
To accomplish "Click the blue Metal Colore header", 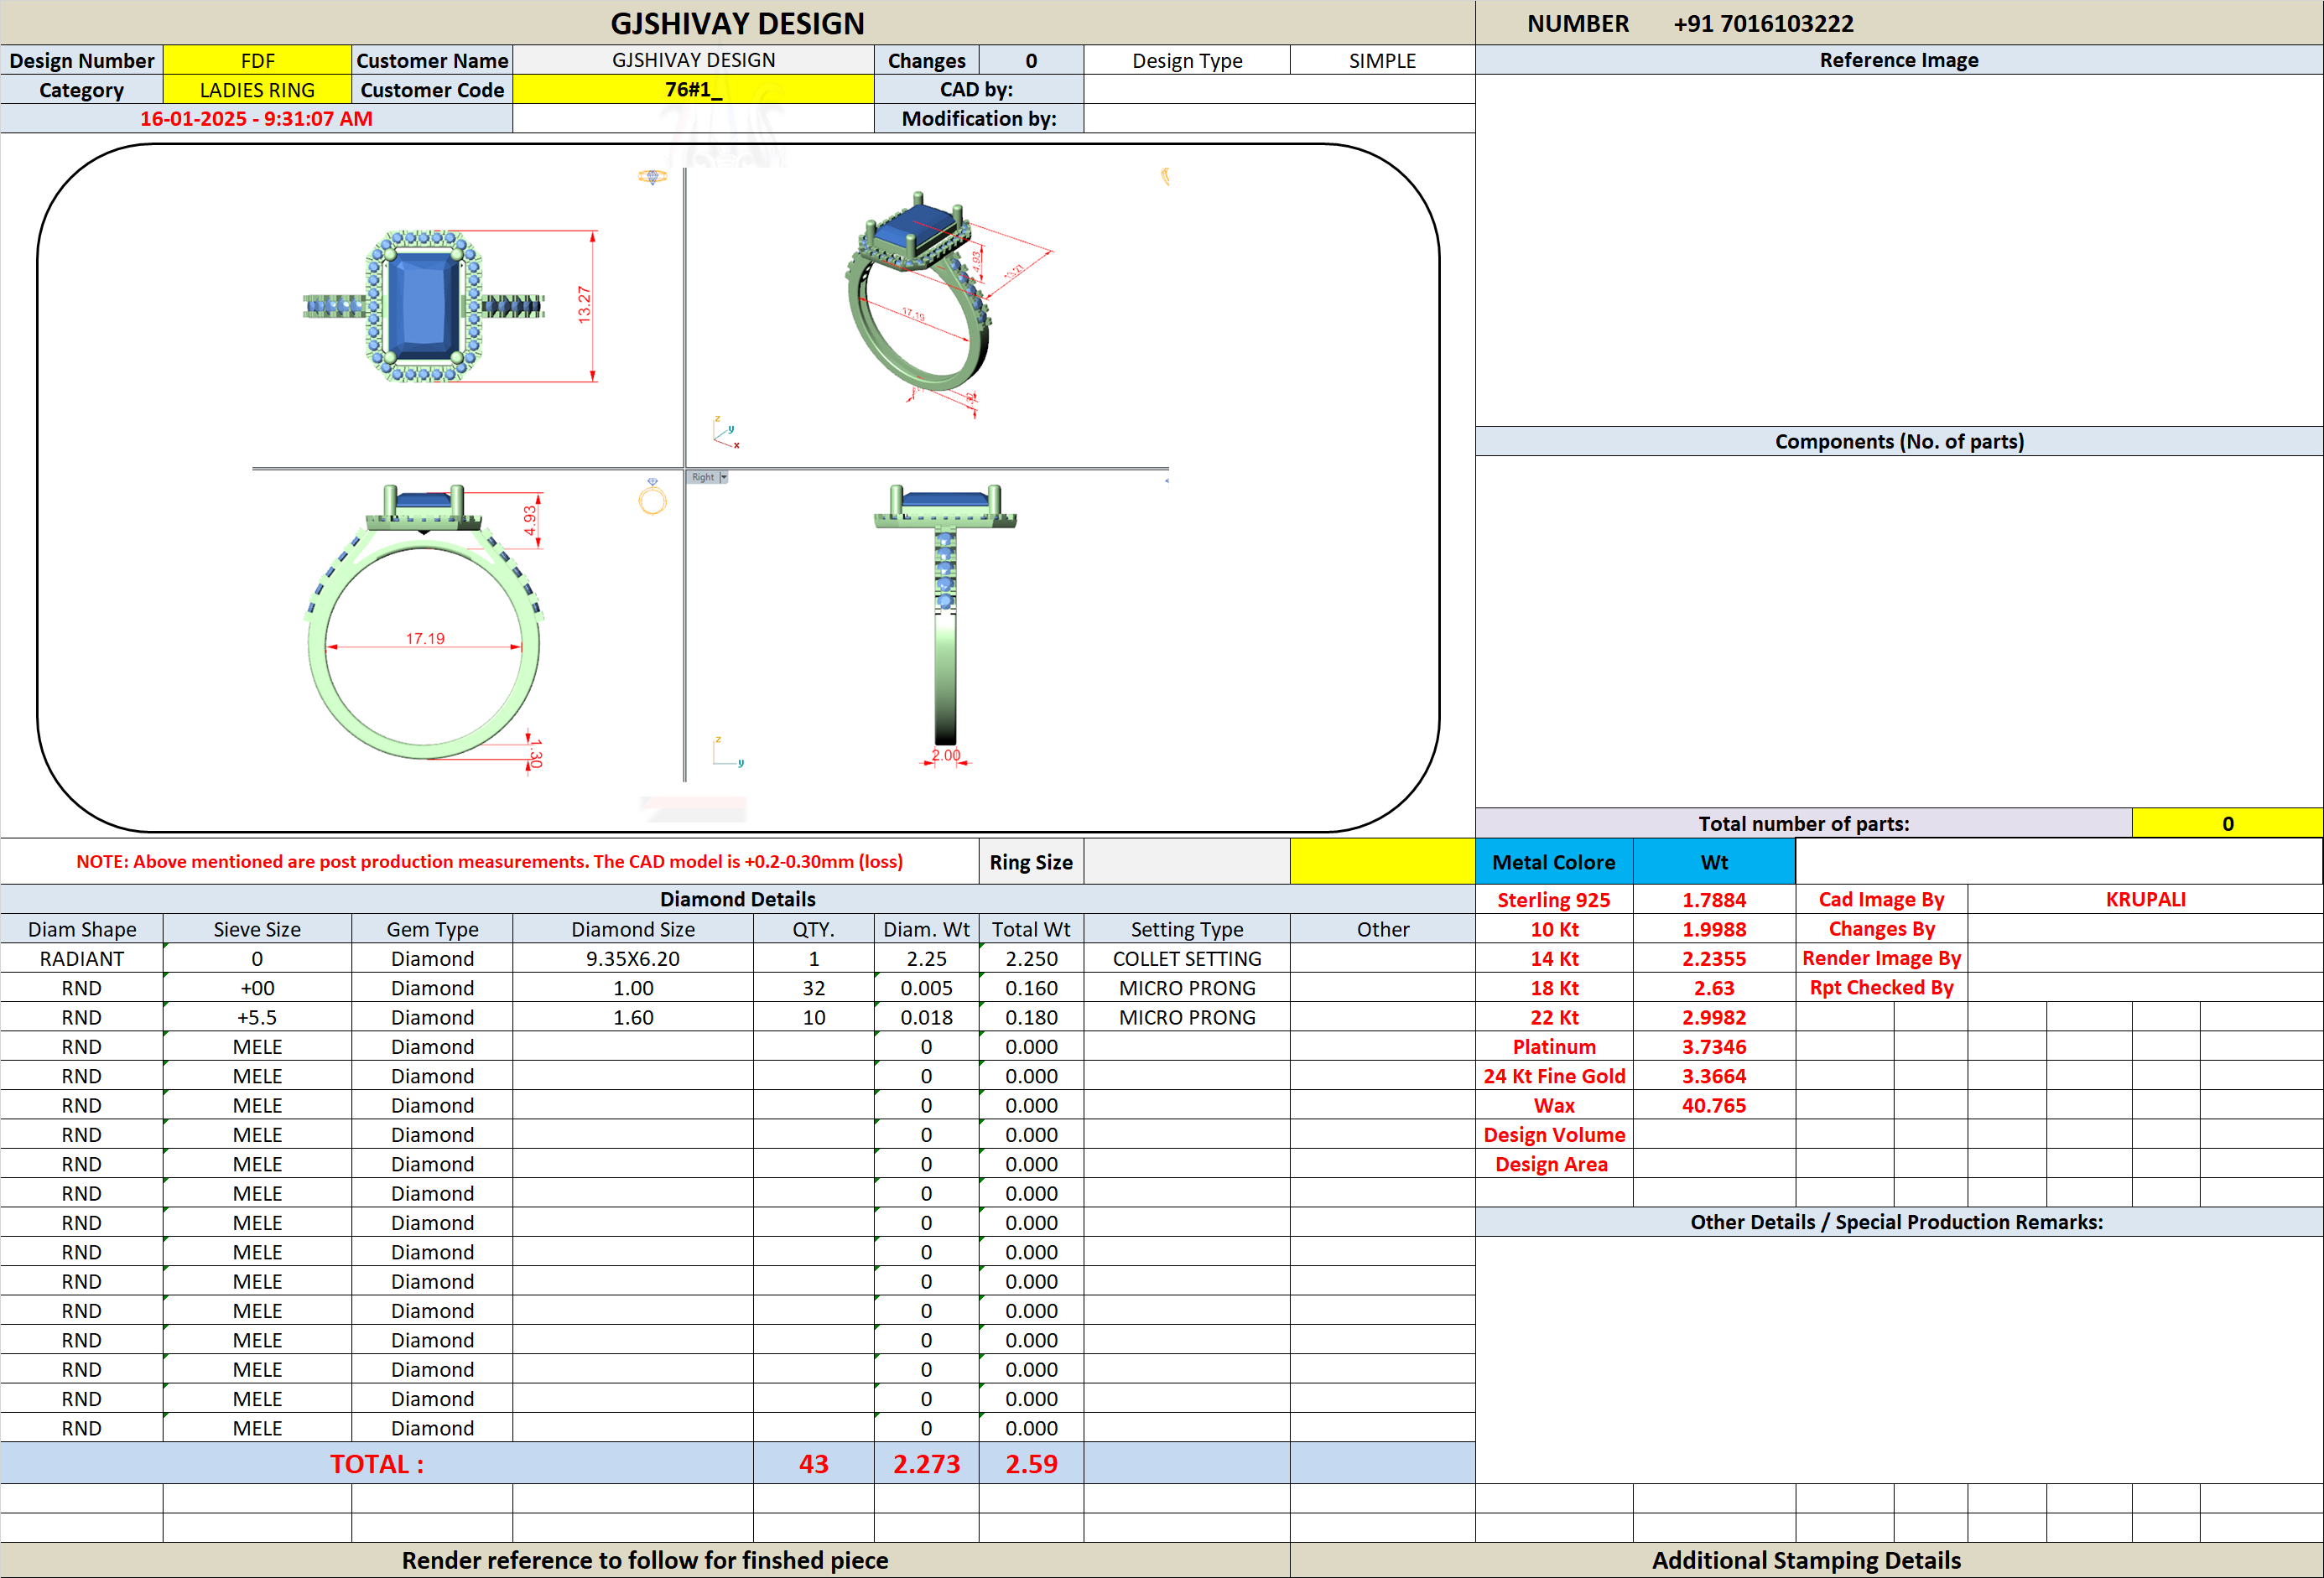I will pos(1554,862).
